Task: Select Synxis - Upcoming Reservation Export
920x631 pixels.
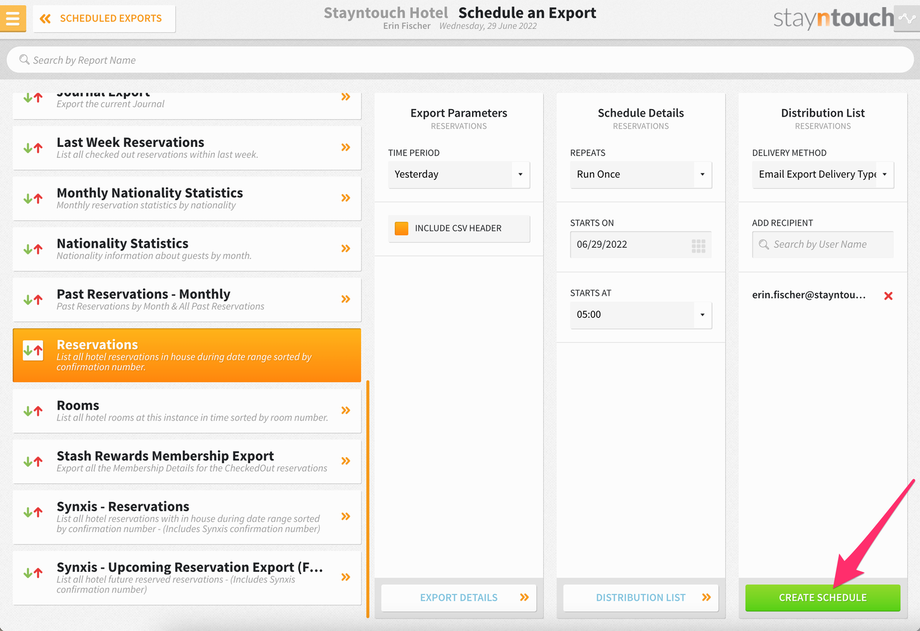Action: point(187,578)
